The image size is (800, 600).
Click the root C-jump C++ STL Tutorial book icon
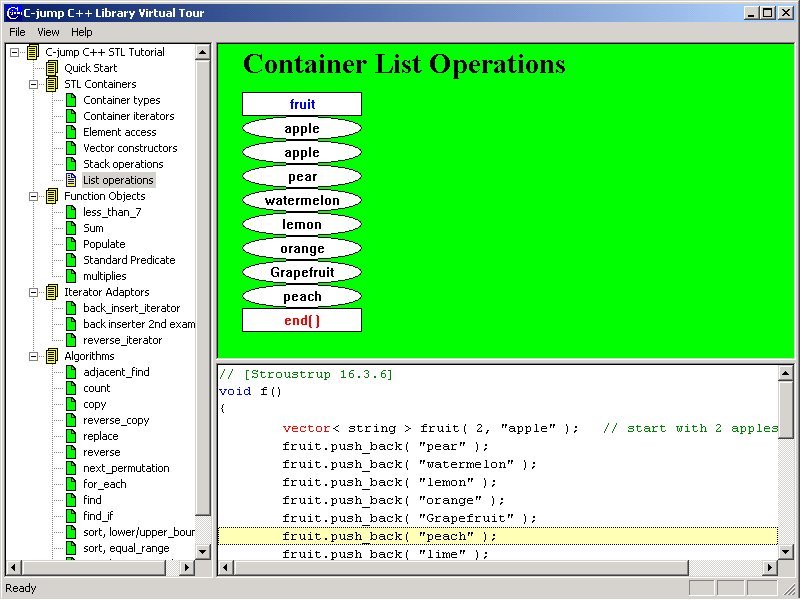point(33,52)
